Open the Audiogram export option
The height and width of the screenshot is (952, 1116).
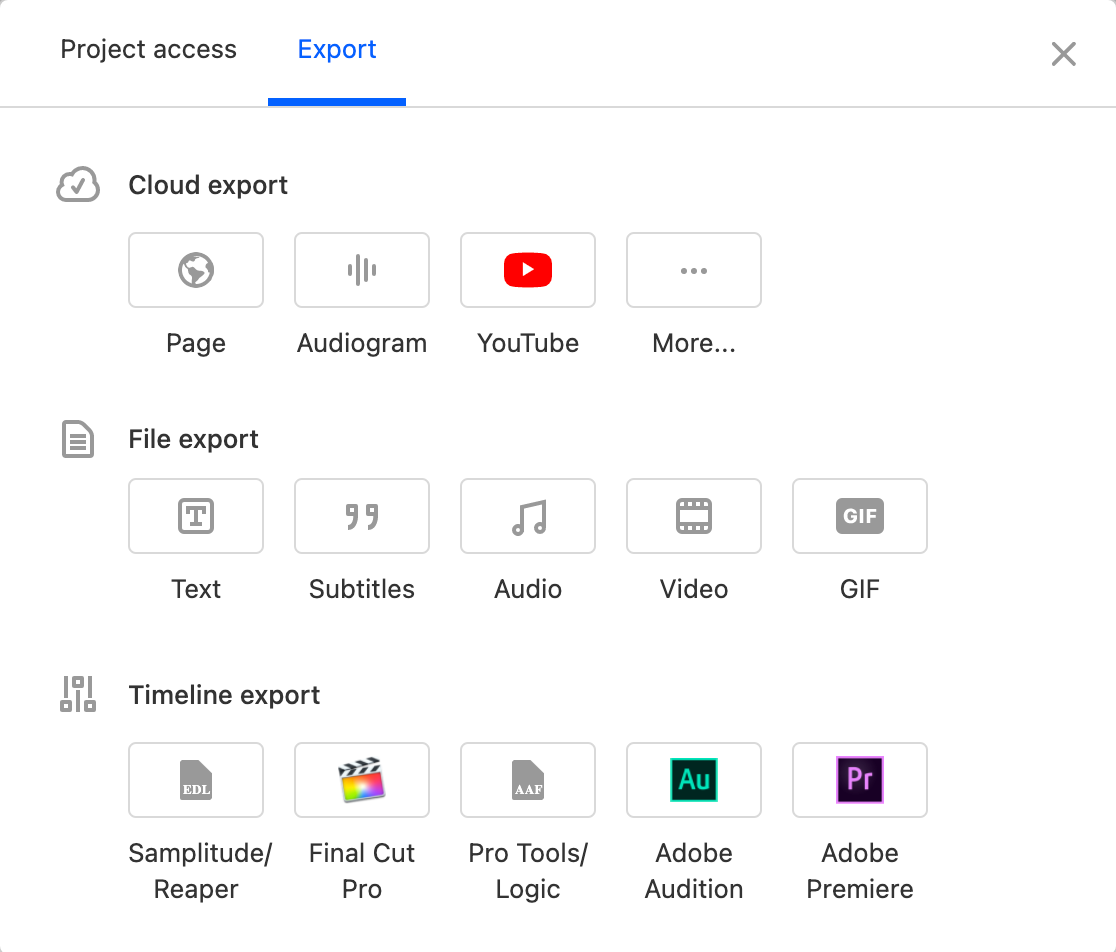[362, 270]
